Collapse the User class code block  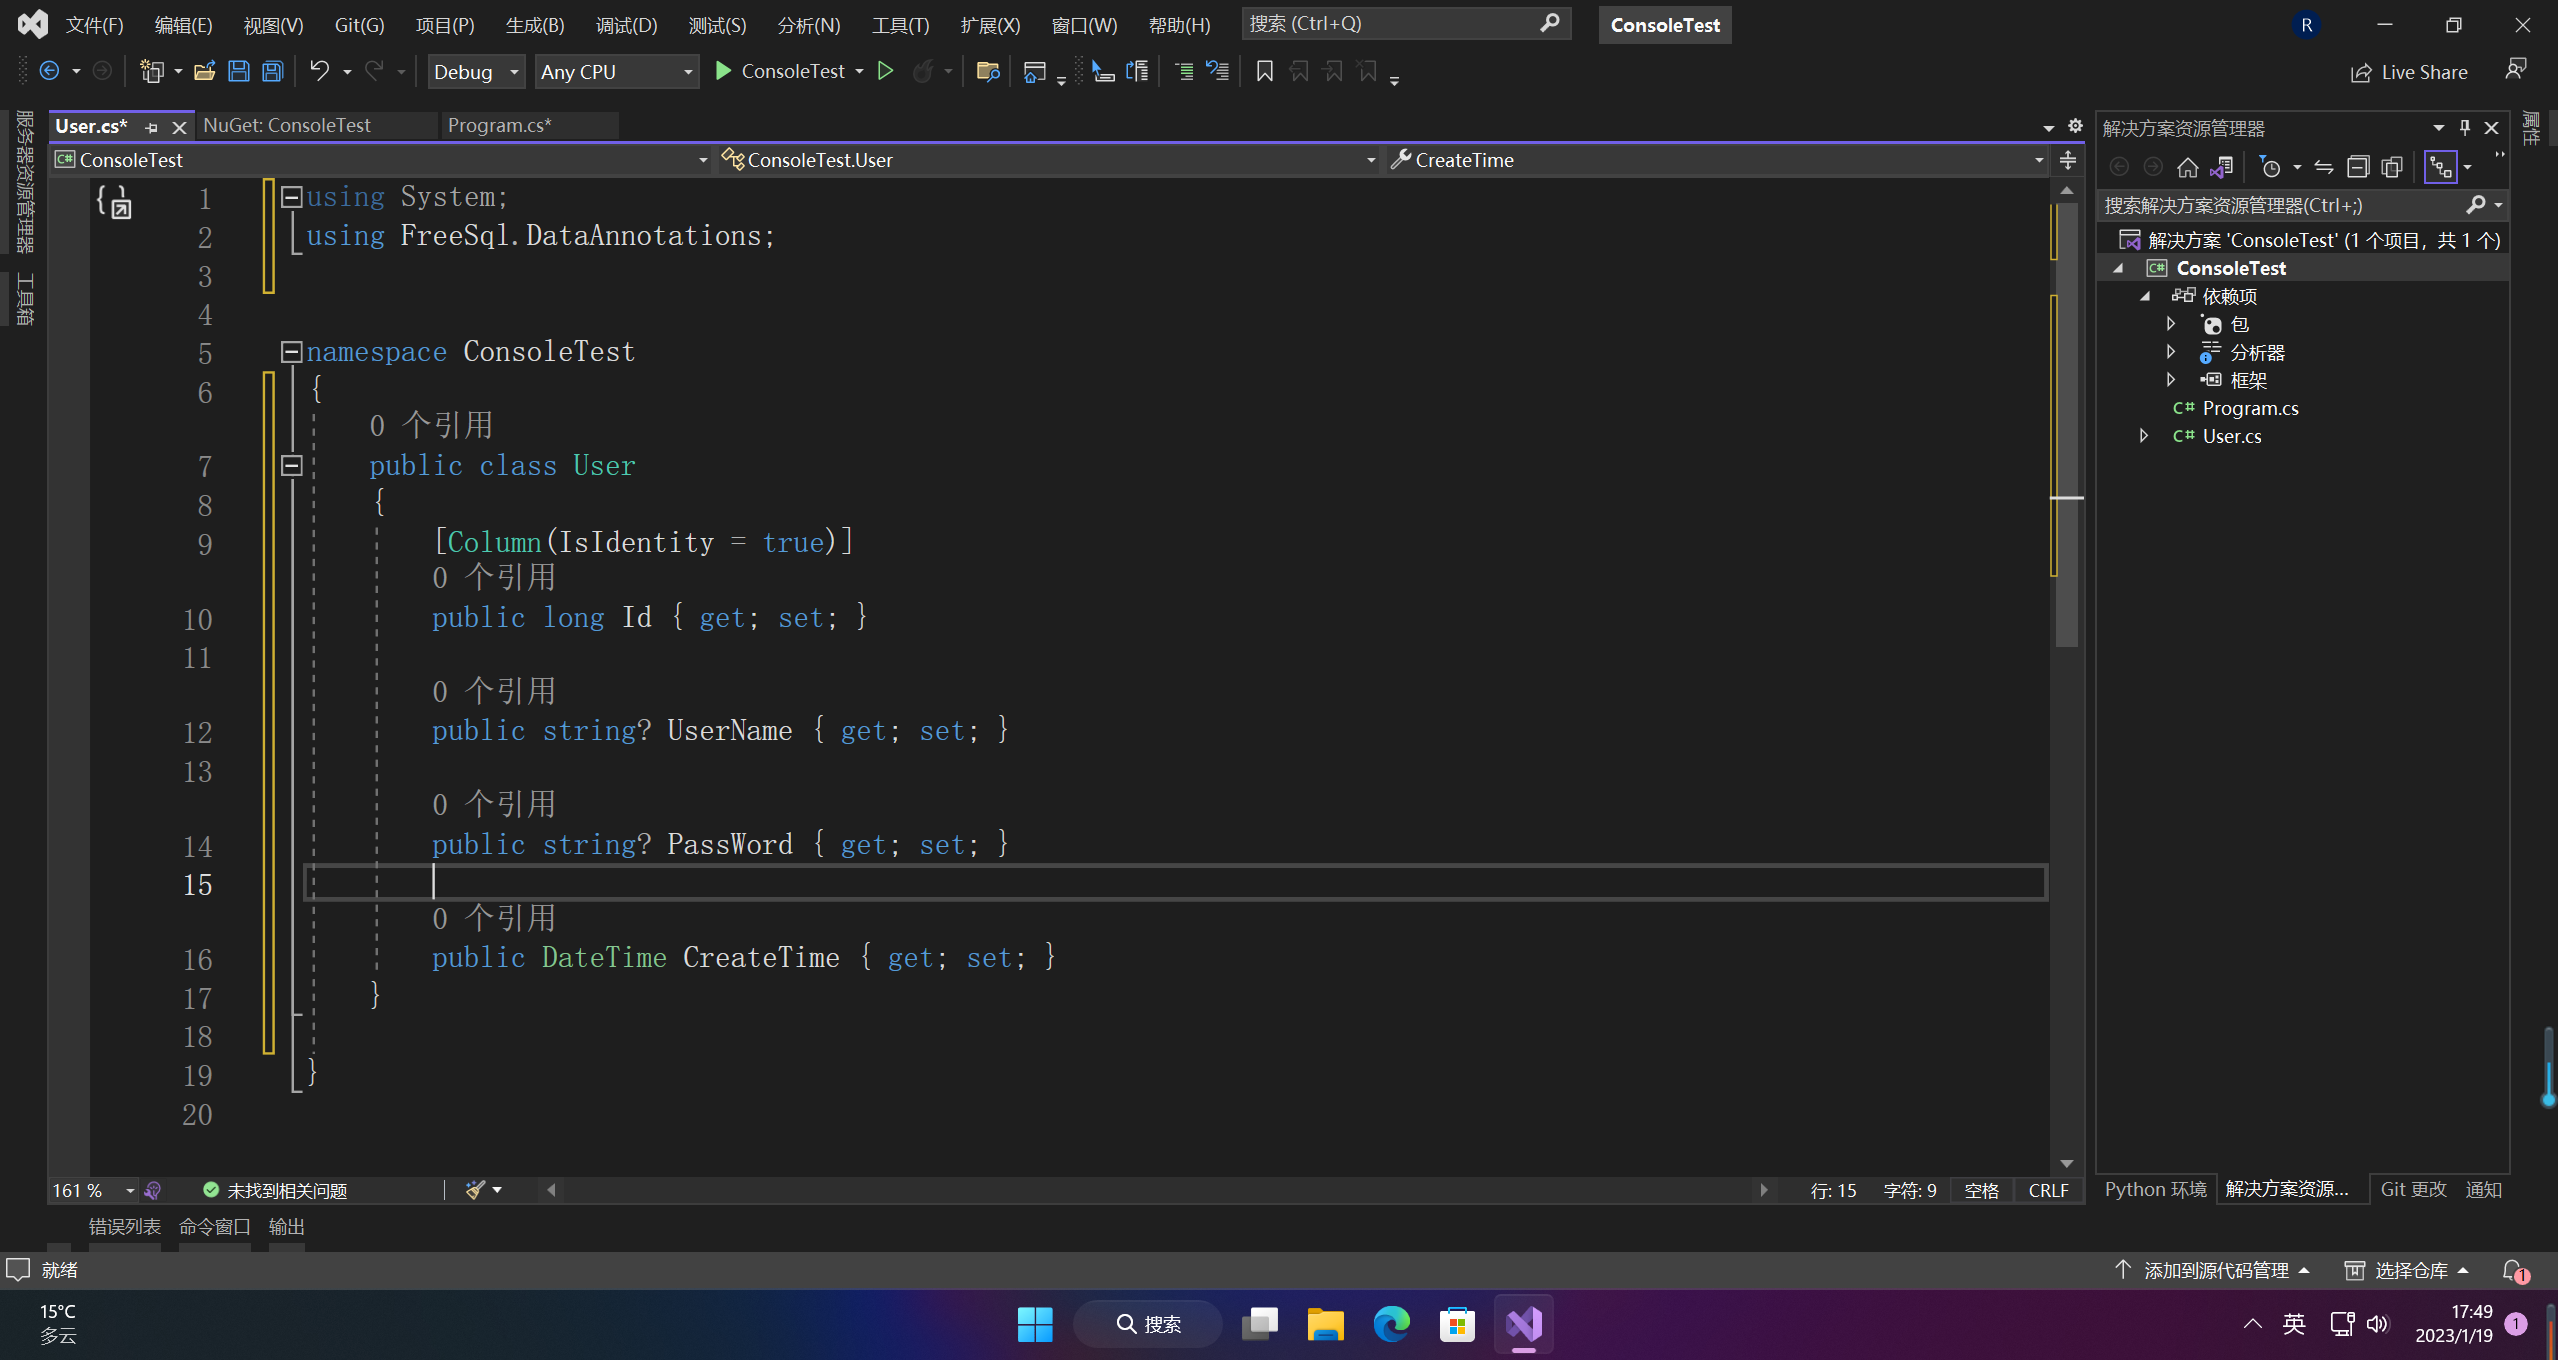291,465
